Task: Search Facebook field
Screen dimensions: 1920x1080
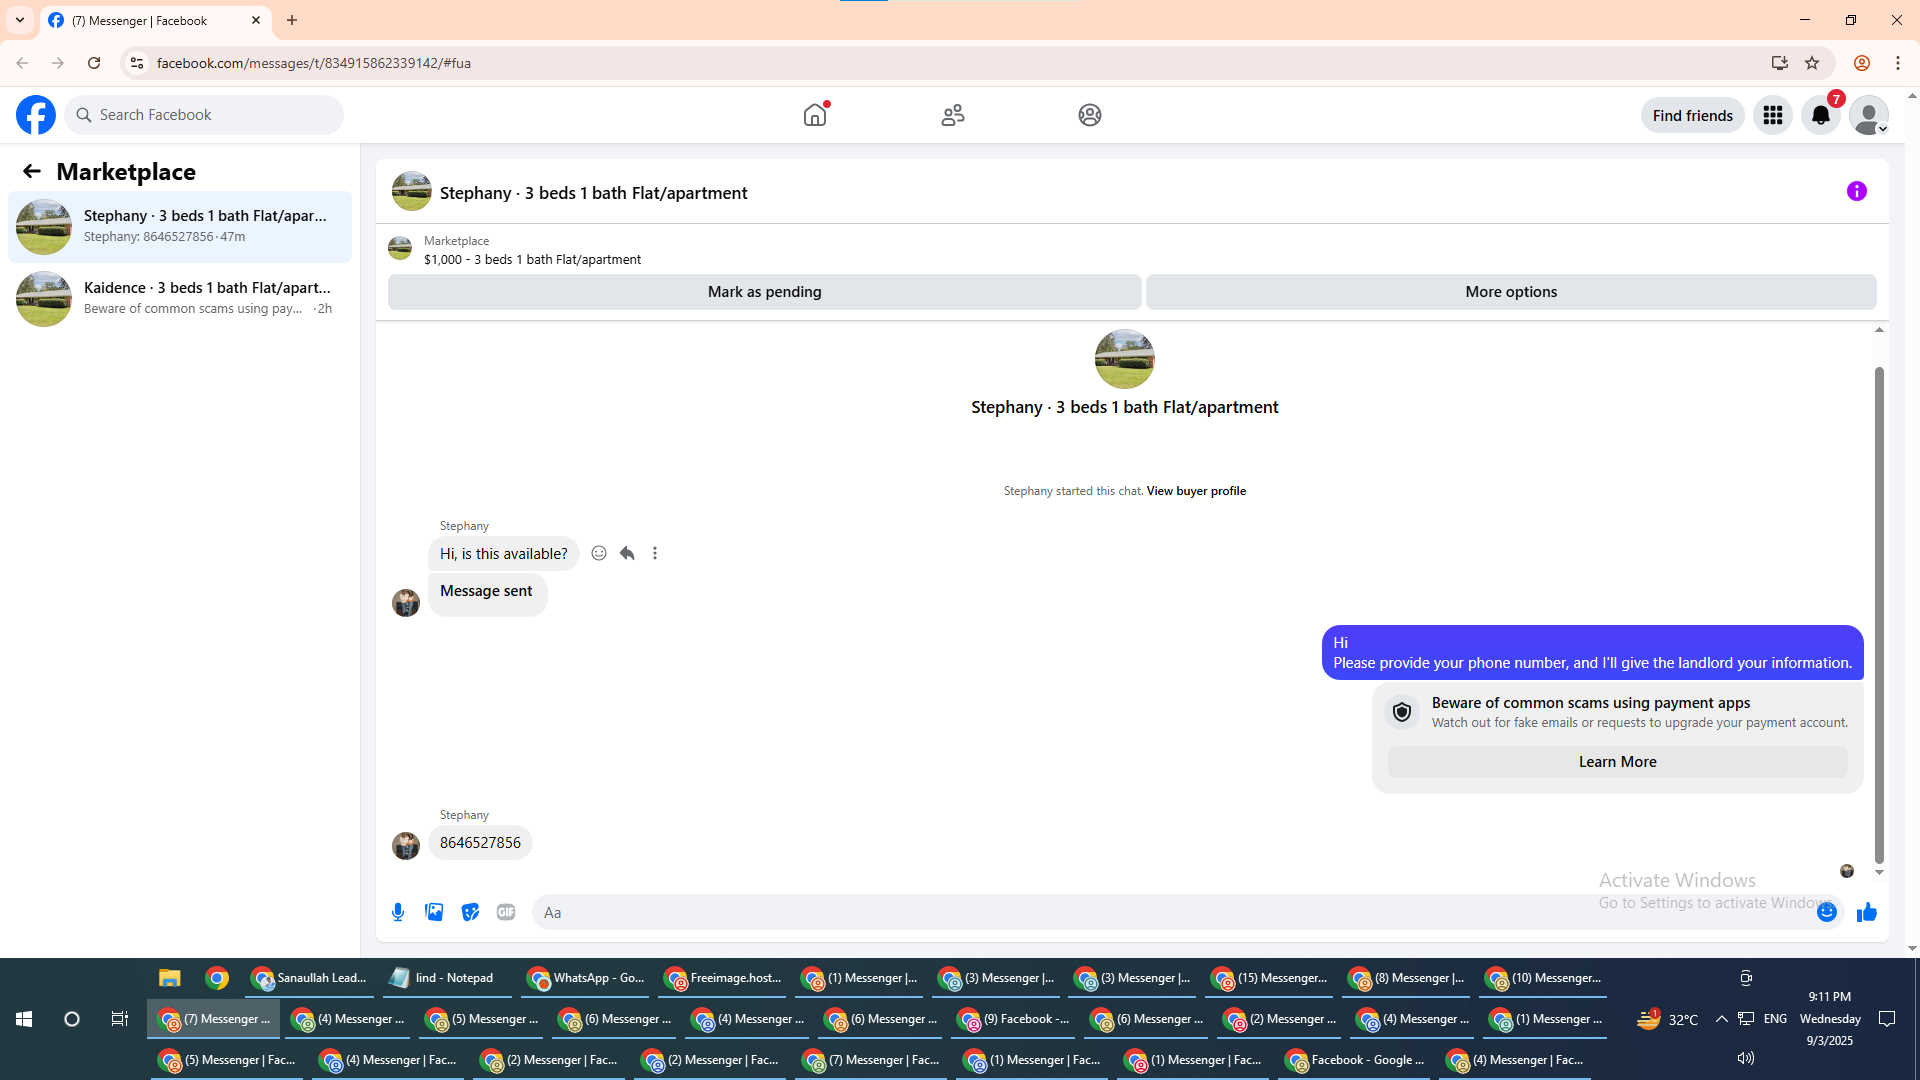Action: click(204, 115)
